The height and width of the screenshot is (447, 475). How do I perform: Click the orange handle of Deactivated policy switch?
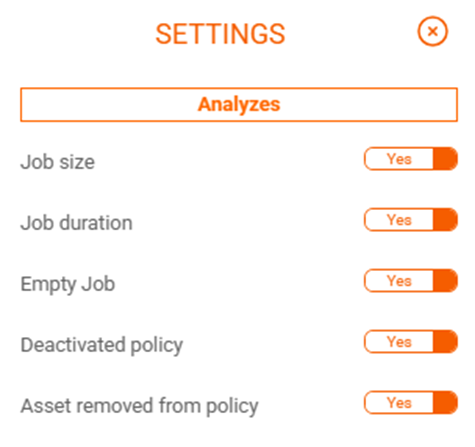445,342
